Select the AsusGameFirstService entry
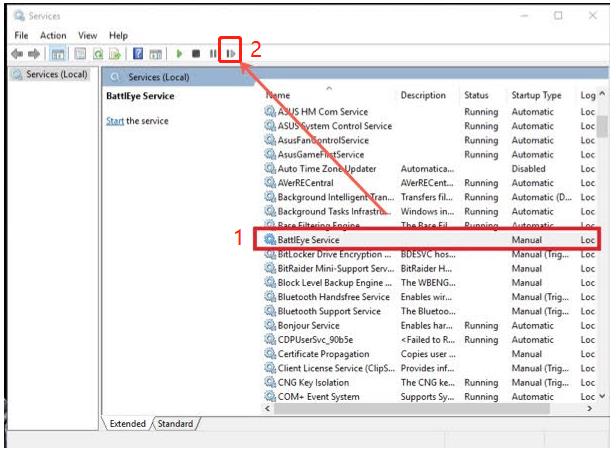The width and height of the screenshot is (616, 453). [x=429, y=154]
